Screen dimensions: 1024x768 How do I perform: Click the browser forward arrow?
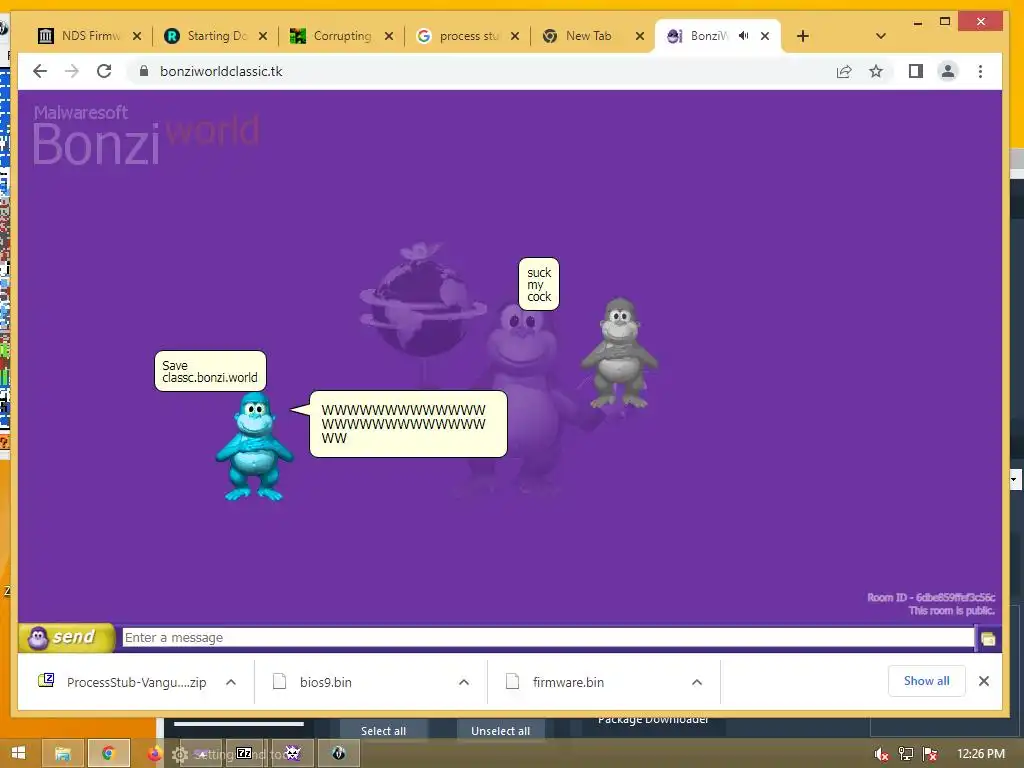[72, 71]
